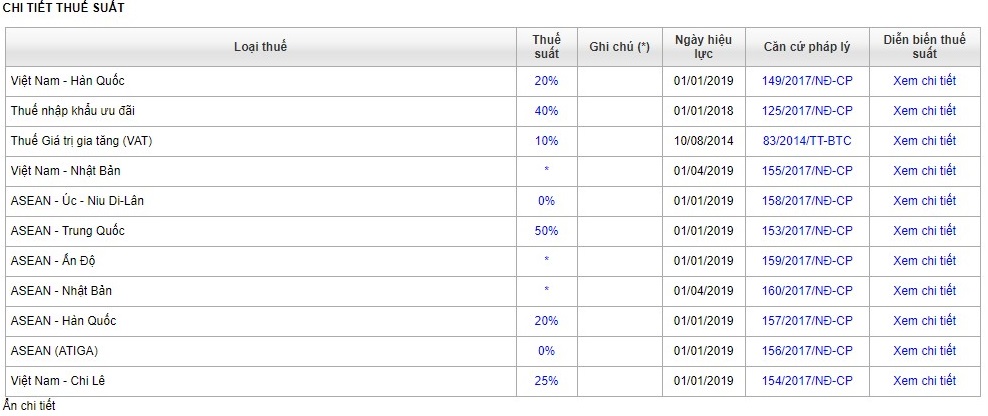Viewport: 988px width, 416px height.
Task: Open decree 153/2017/NĐ-CP for ASEAN - Trung Quốc
Action: 807,231
